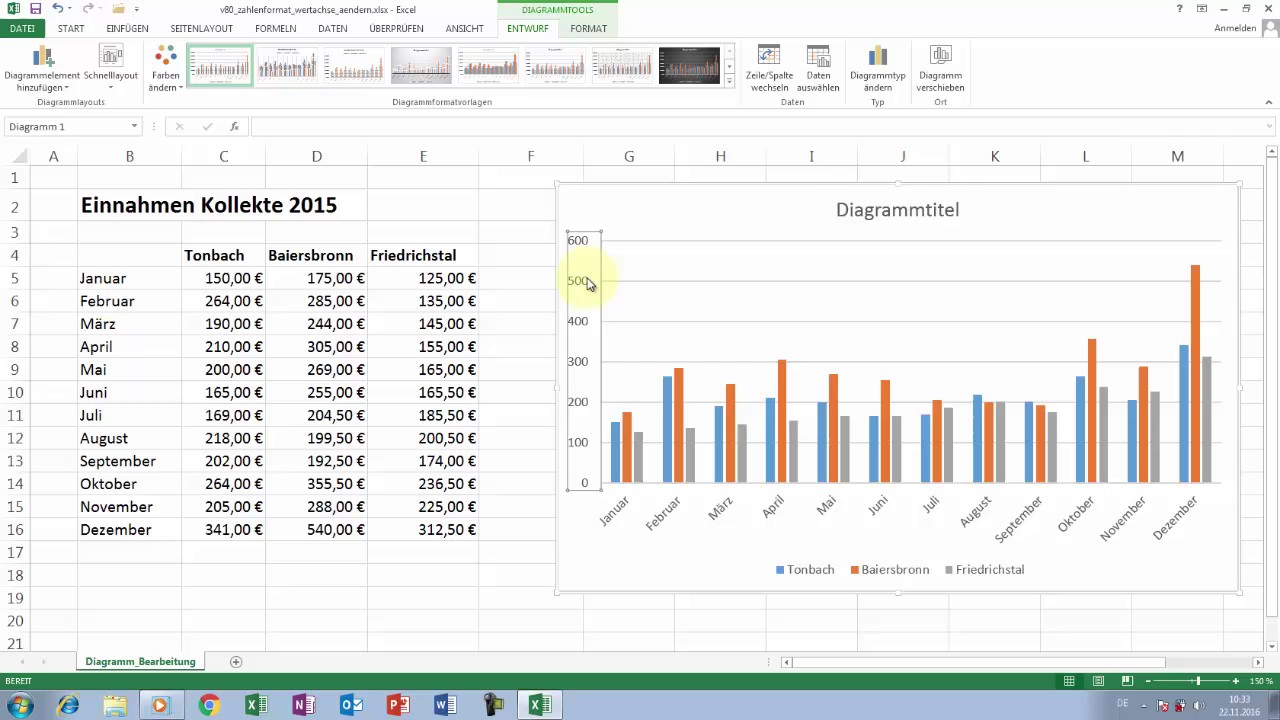Open the Diagrammelement hinzufügen menu
1280x720 pixels.
click(x=42, y=69)
